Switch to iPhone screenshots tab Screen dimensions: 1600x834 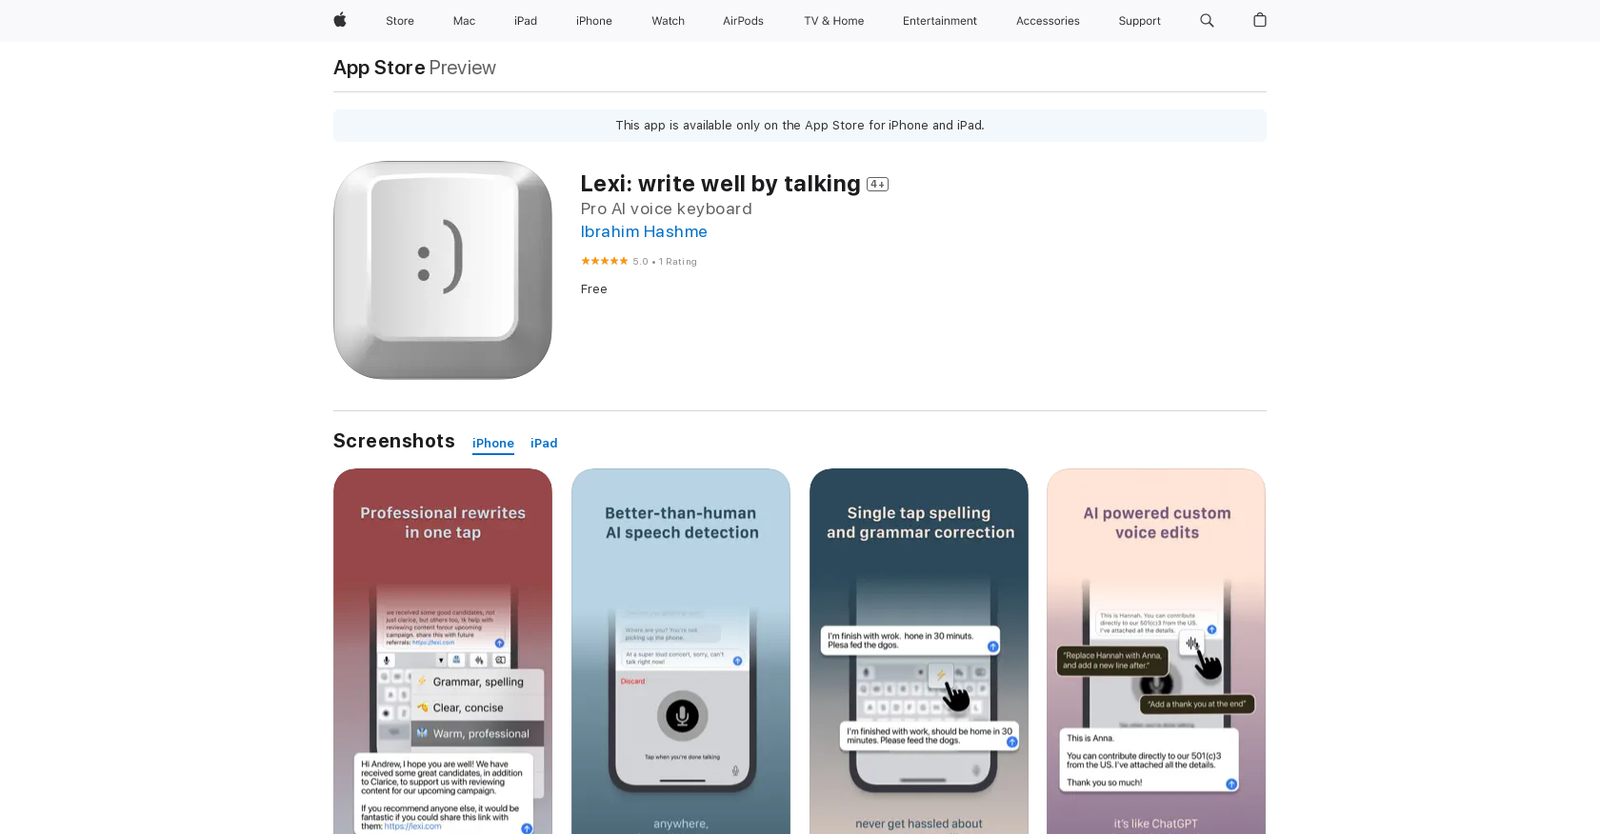click(493, 444)
